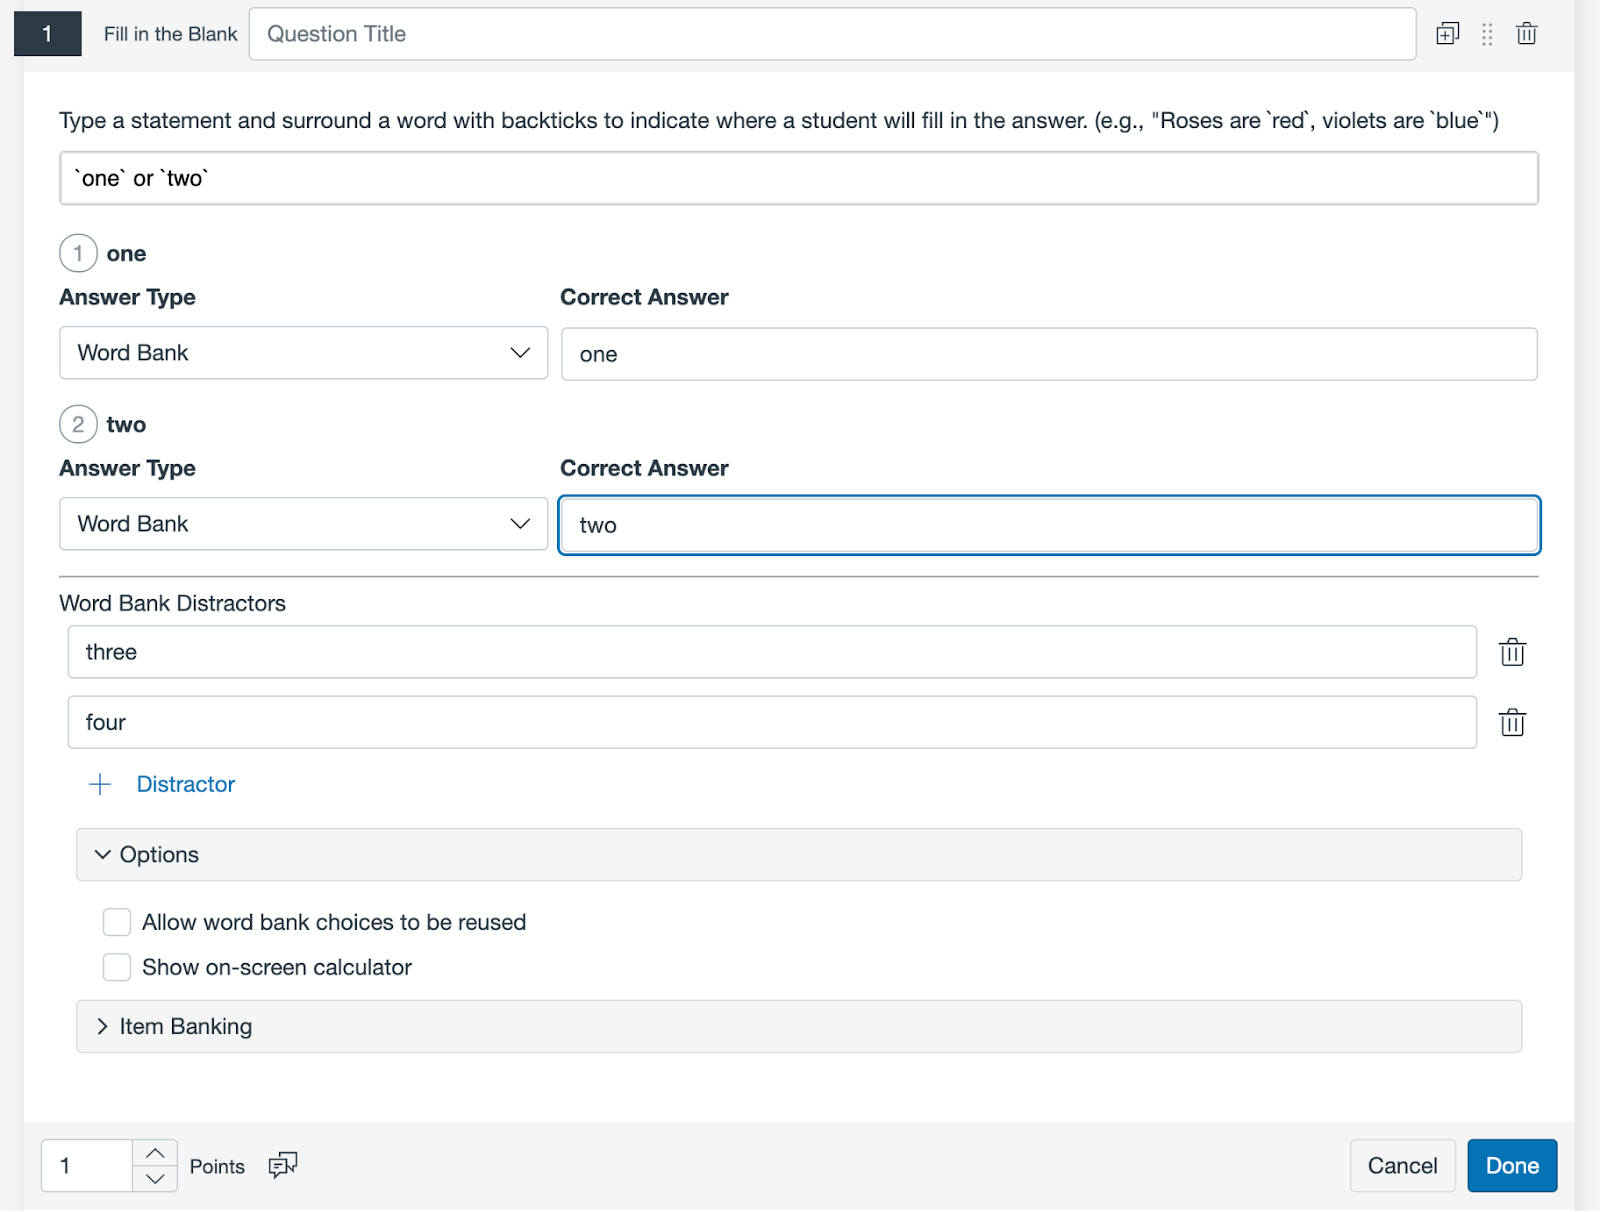Delete the 'three' distractor
The width and height of the screenshot is (1600, 1212).
[1512, 652]
